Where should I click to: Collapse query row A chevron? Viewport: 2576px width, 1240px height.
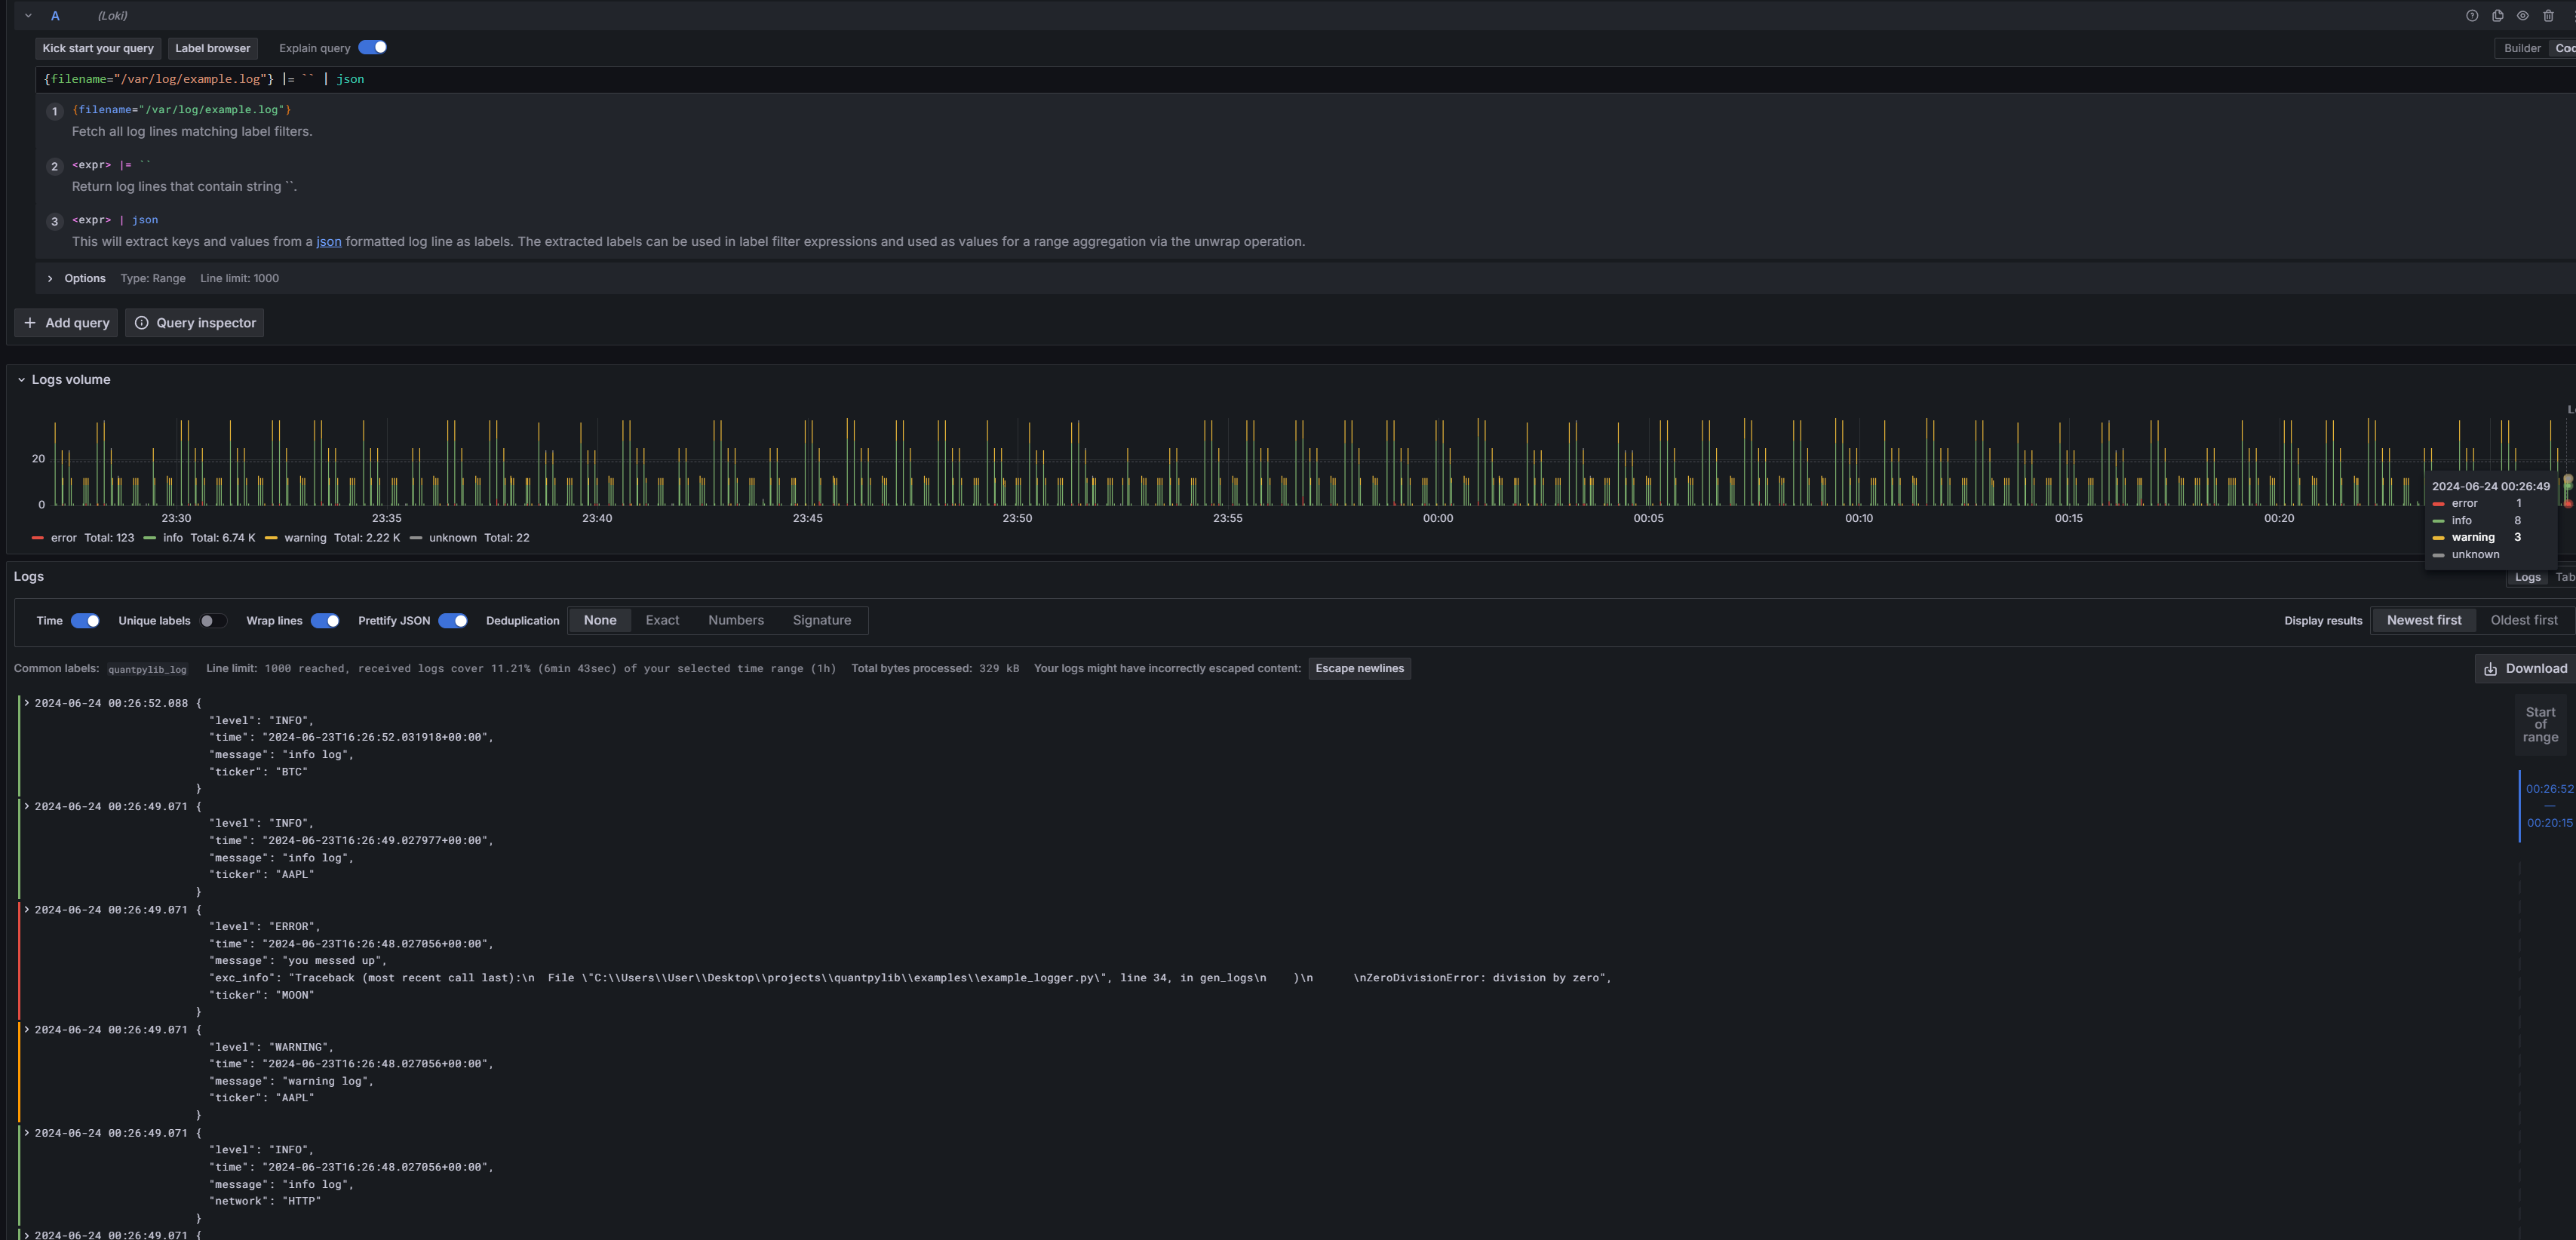tap(28, 16)
